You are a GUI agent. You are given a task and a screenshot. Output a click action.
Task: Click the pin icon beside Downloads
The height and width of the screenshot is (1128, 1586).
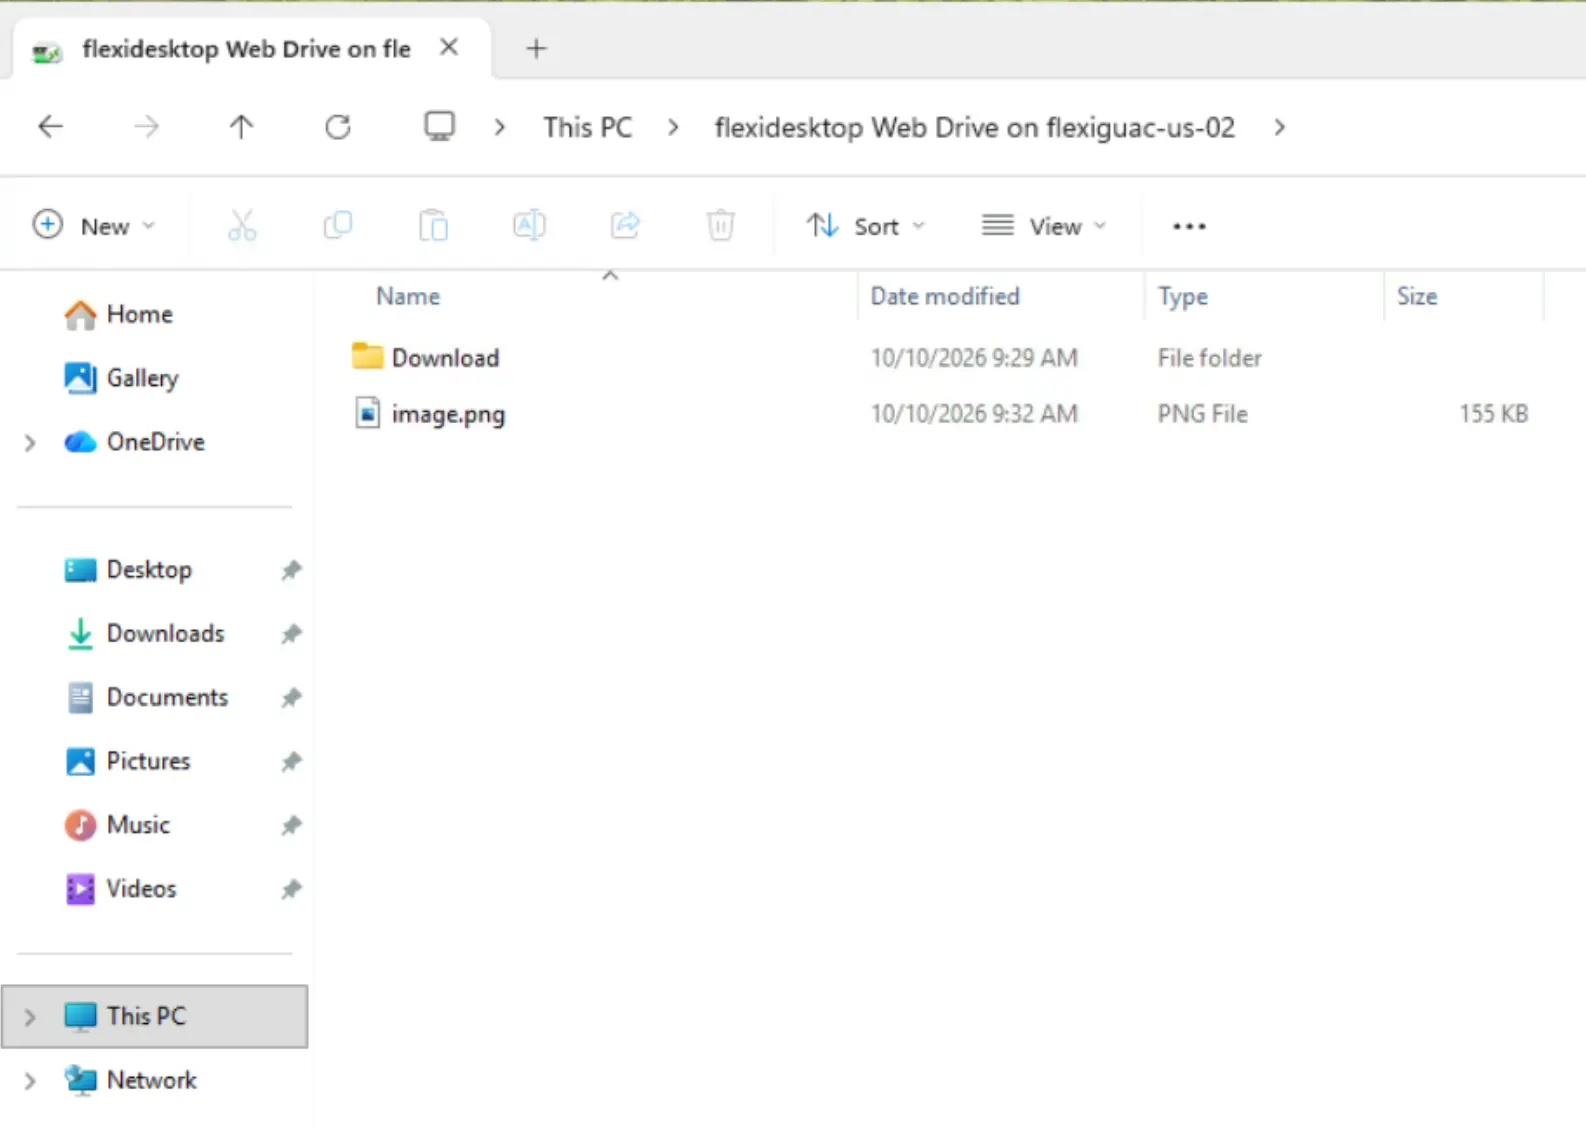291,634
